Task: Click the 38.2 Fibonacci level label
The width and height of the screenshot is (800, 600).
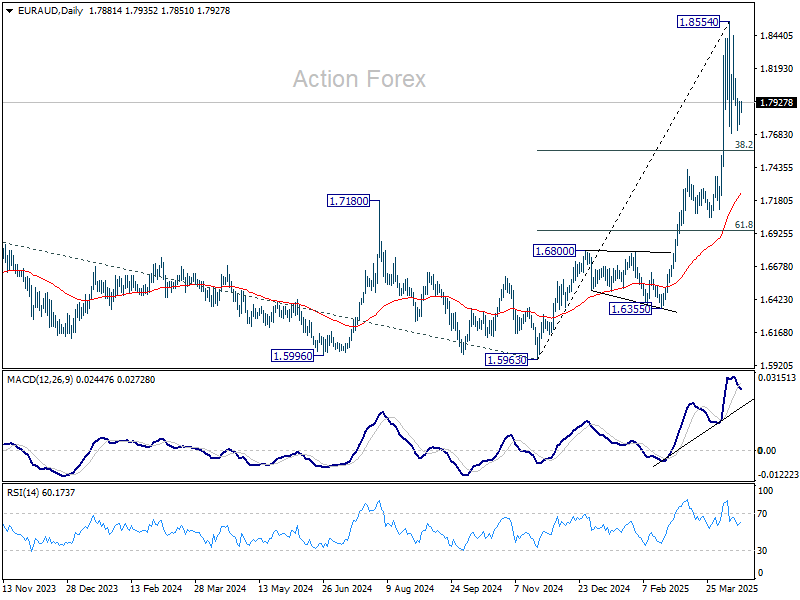Action: click(743, 145)
